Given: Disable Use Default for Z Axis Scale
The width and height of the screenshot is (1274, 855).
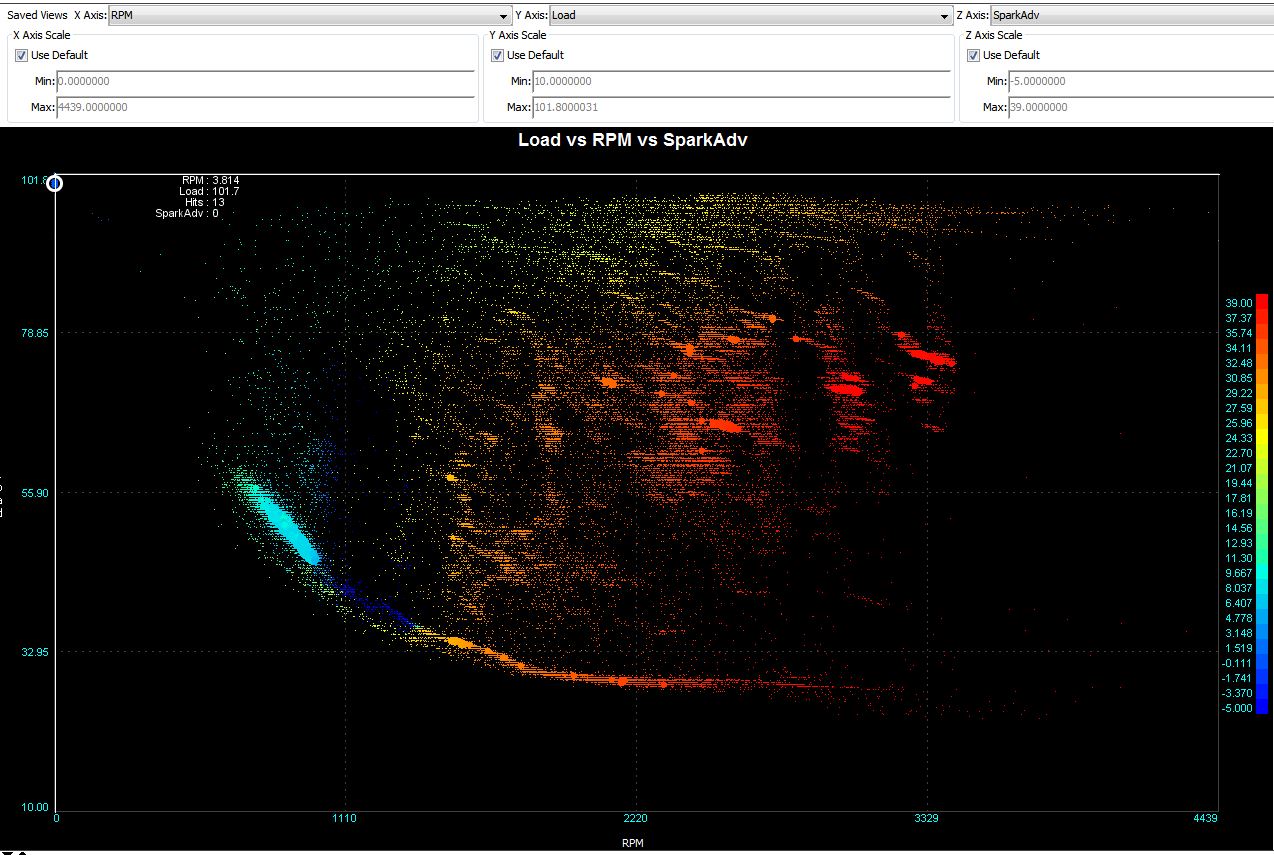Looking at the screenshot, I should pos(973,55).
